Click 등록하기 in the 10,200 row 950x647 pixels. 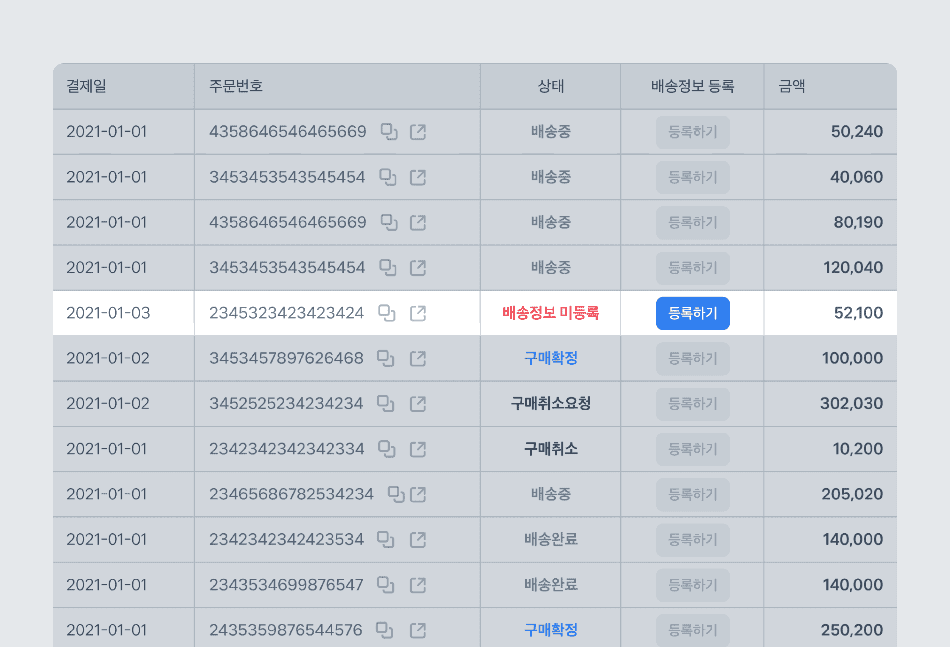693,450
